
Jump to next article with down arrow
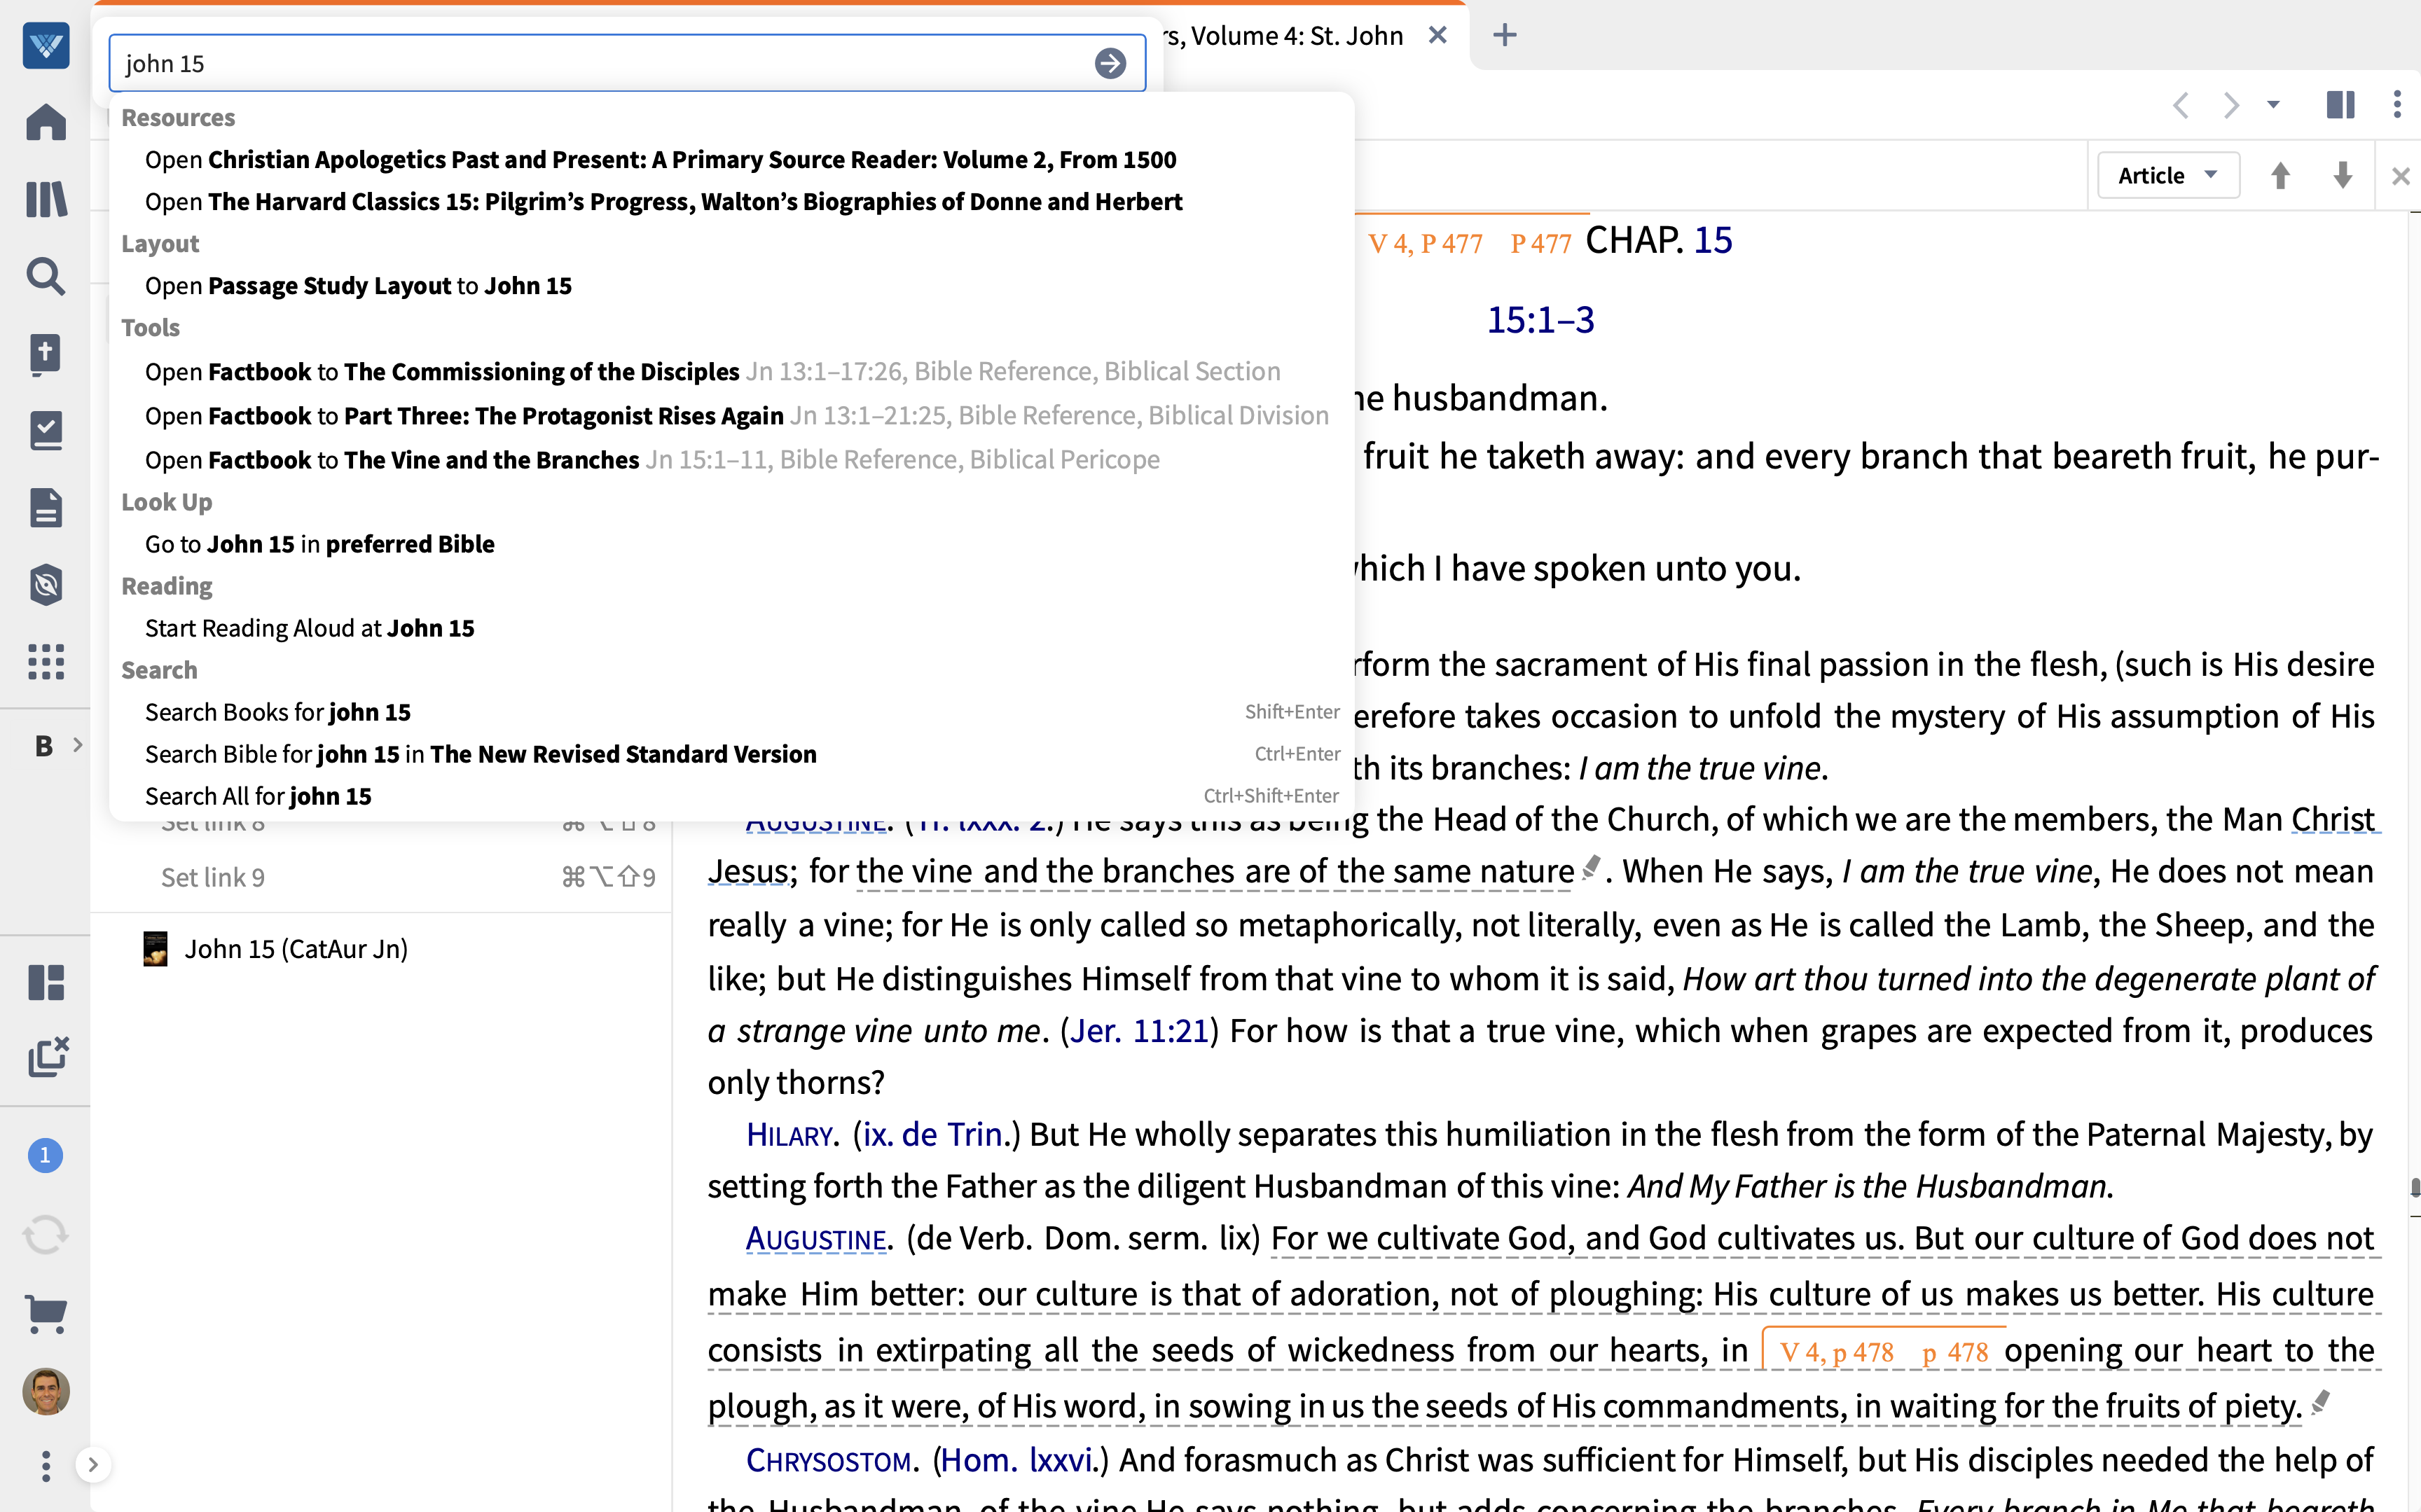point(2342,176)
